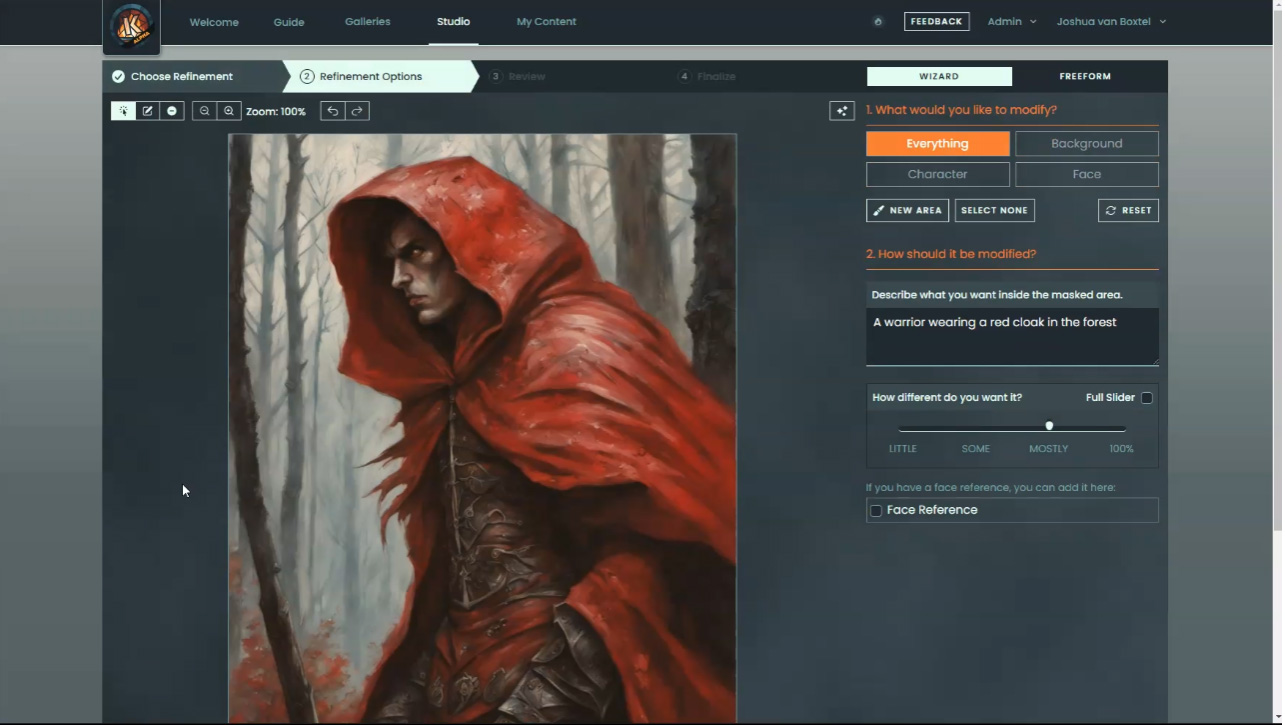Image resolution: width=1285 pixels, height=725 pixels.
Task: Redo the last action
Action: 357,111
